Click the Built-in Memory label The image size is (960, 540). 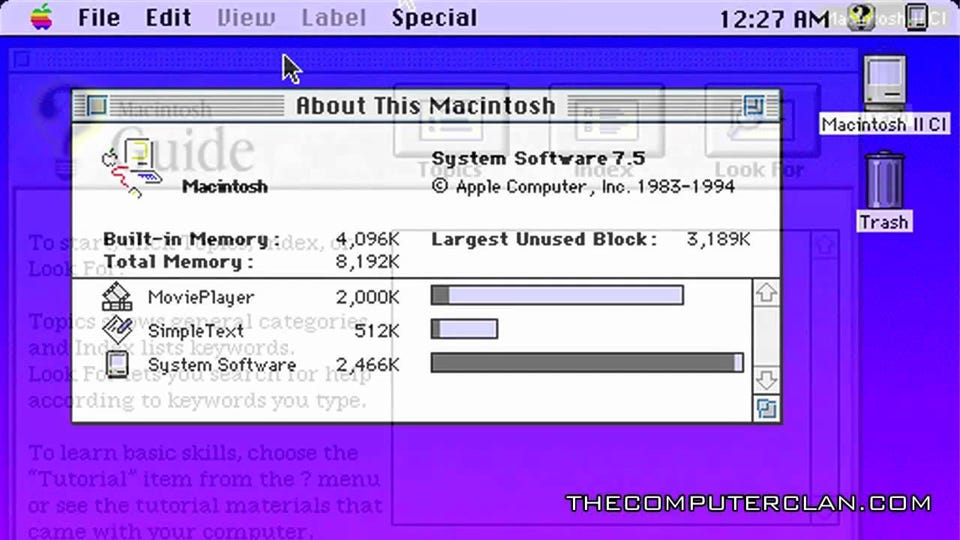[192, 239]
